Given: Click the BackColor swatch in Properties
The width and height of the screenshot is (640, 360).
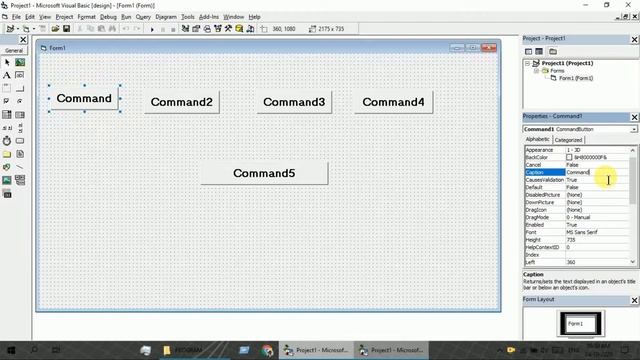Looking at the screenshot, I should (569, 157).
